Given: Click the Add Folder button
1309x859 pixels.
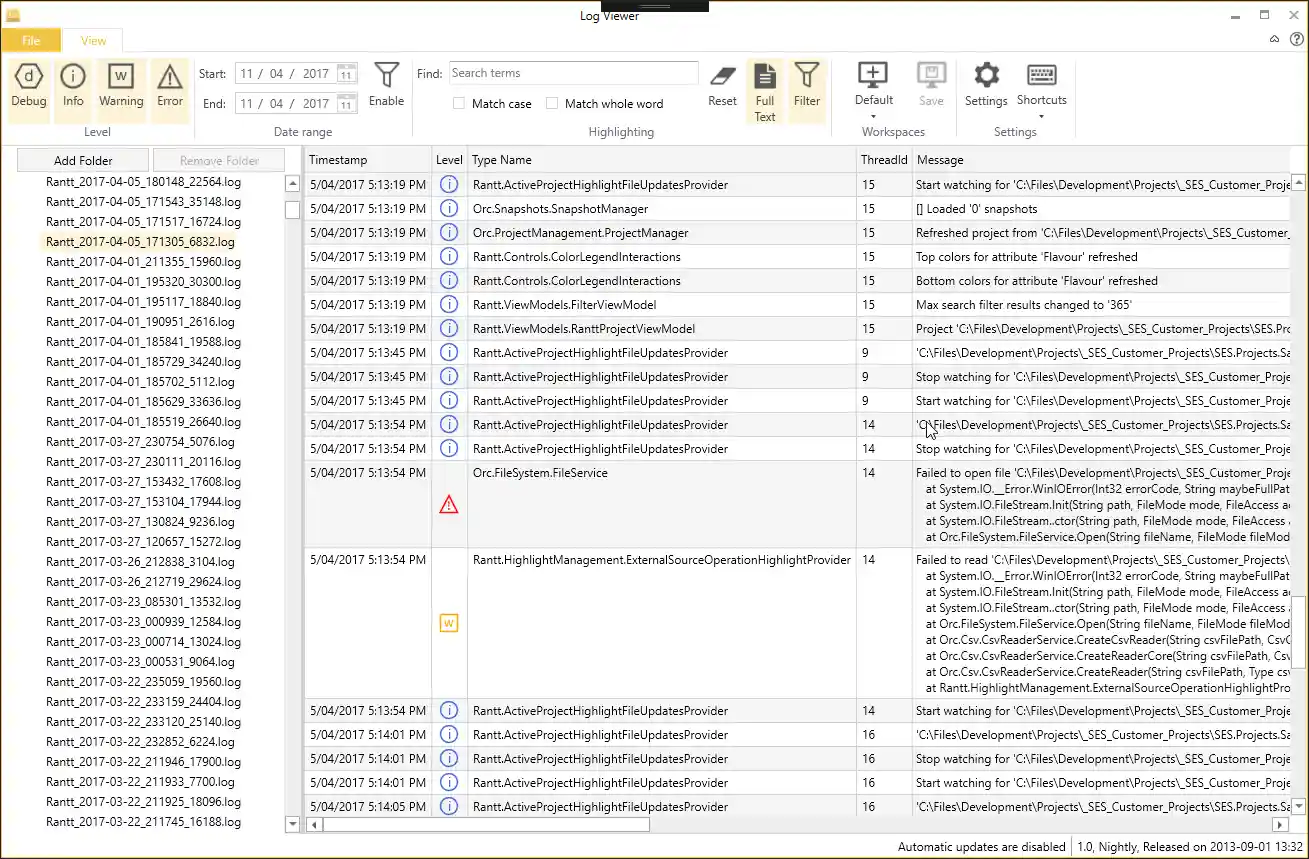Looking at the screenshot, I should [x=81, y=160].
